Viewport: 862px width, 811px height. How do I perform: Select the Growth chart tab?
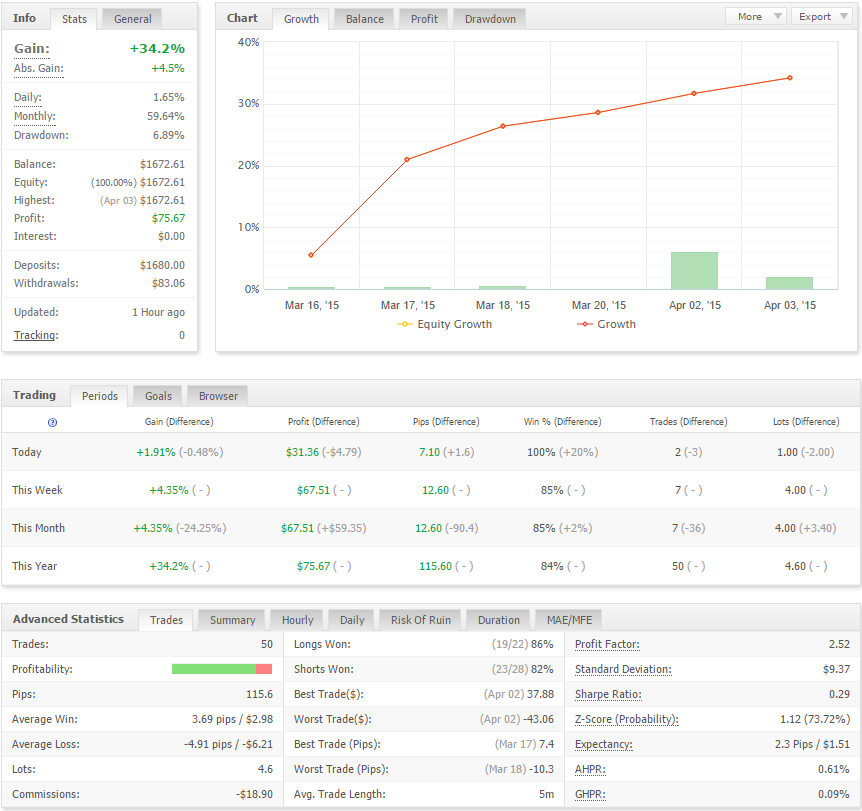[301, 19]
